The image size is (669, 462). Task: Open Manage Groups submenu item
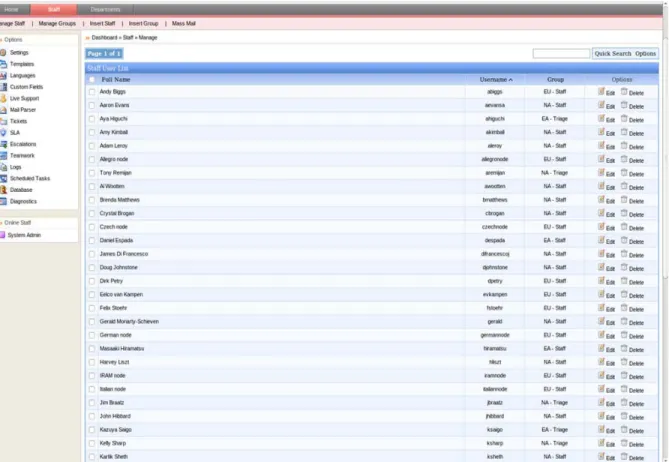coord(57,23)
